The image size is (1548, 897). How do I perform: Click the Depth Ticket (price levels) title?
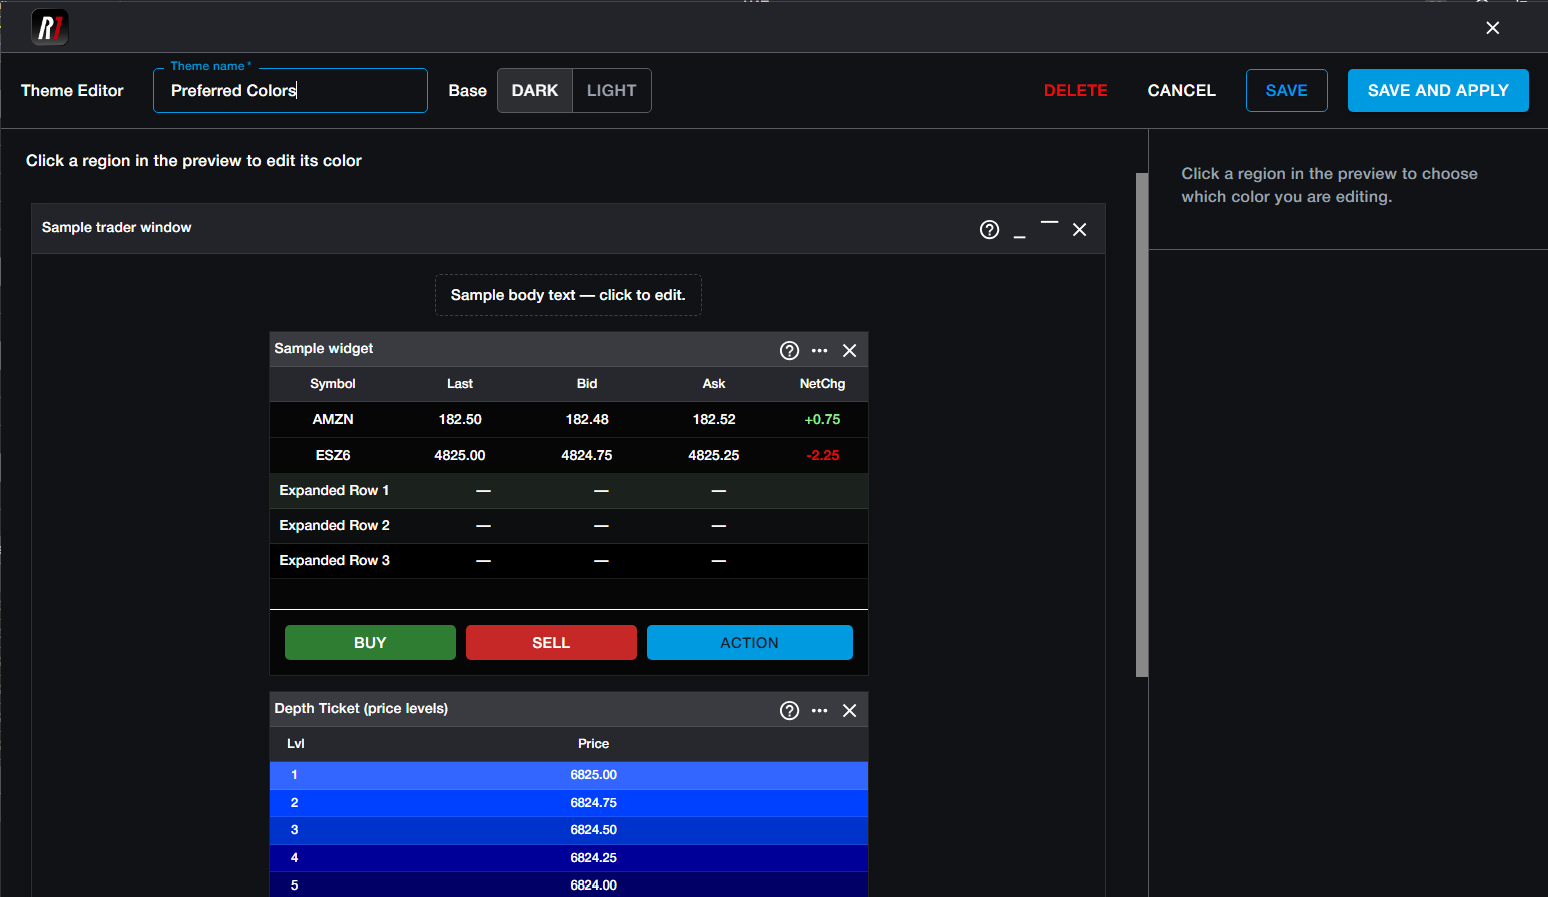tap(361, 709)
